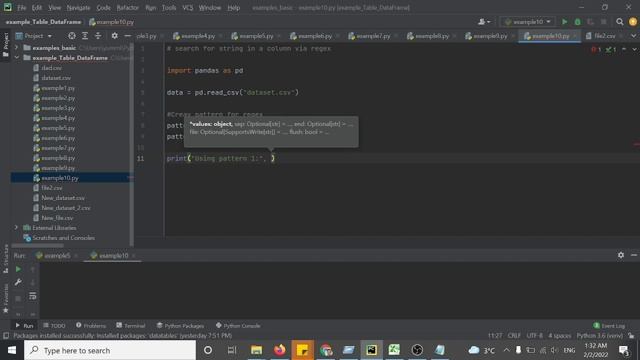Open Structure tool window stripe
The height and width of the screenshot is (360, 640).
pyautogui.click(x=5, y=258)
